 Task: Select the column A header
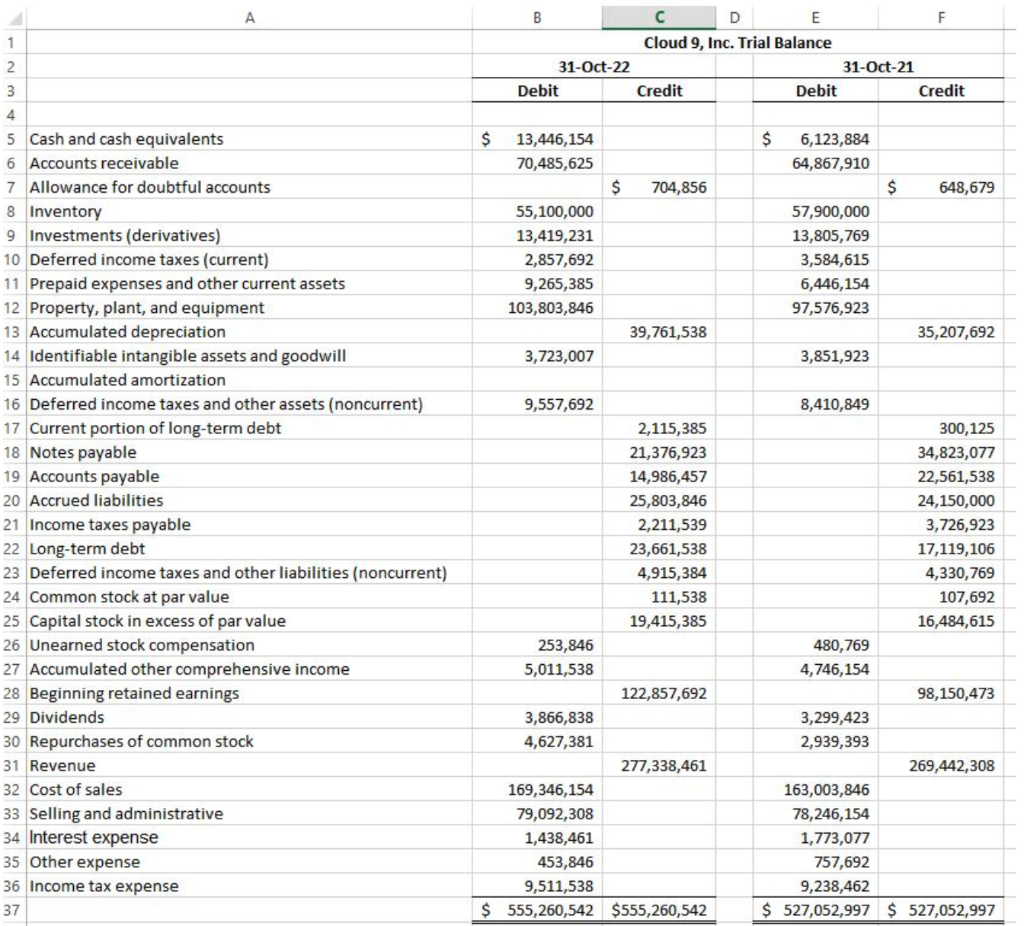250,16
